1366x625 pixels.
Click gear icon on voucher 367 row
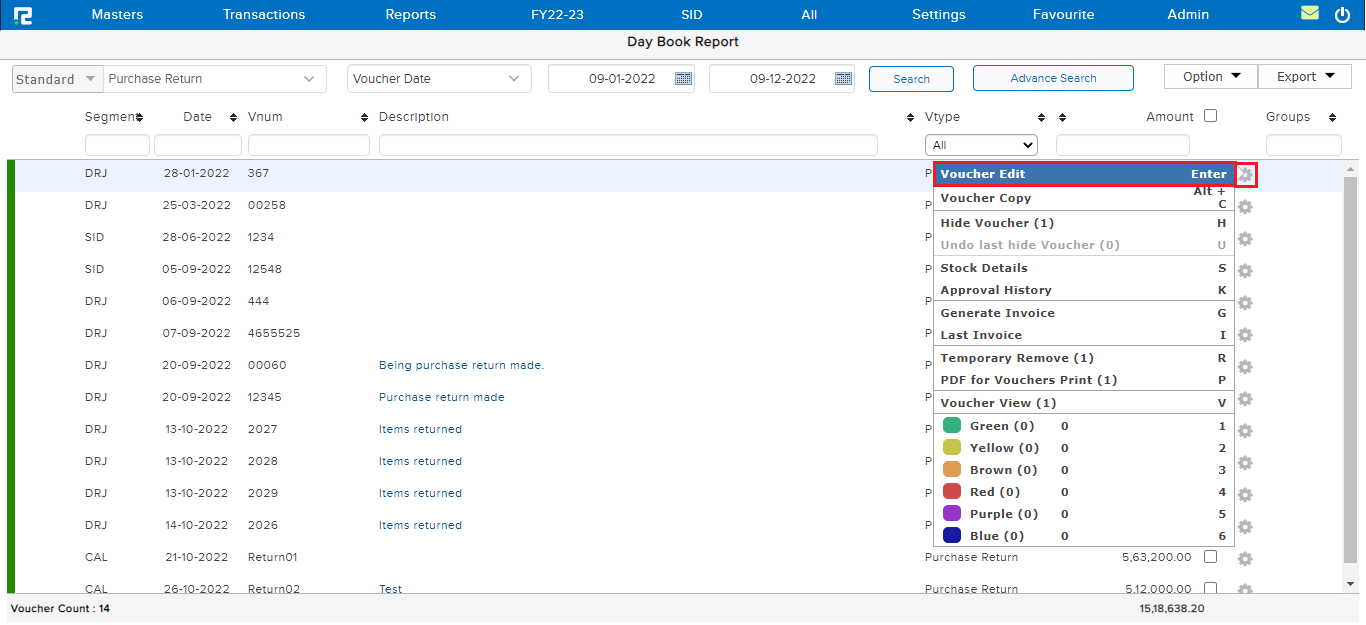(1246, 175)
